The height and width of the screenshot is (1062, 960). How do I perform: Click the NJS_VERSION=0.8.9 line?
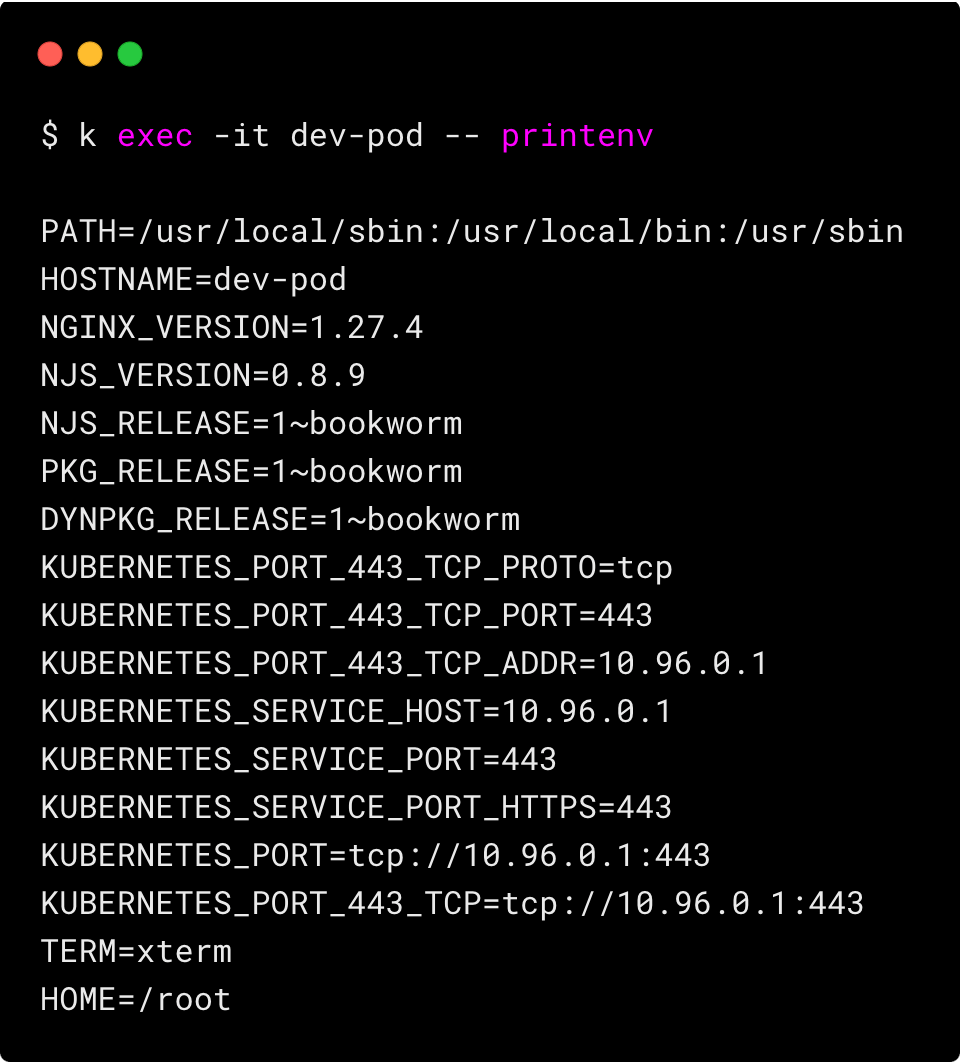(x=203, y=376)
